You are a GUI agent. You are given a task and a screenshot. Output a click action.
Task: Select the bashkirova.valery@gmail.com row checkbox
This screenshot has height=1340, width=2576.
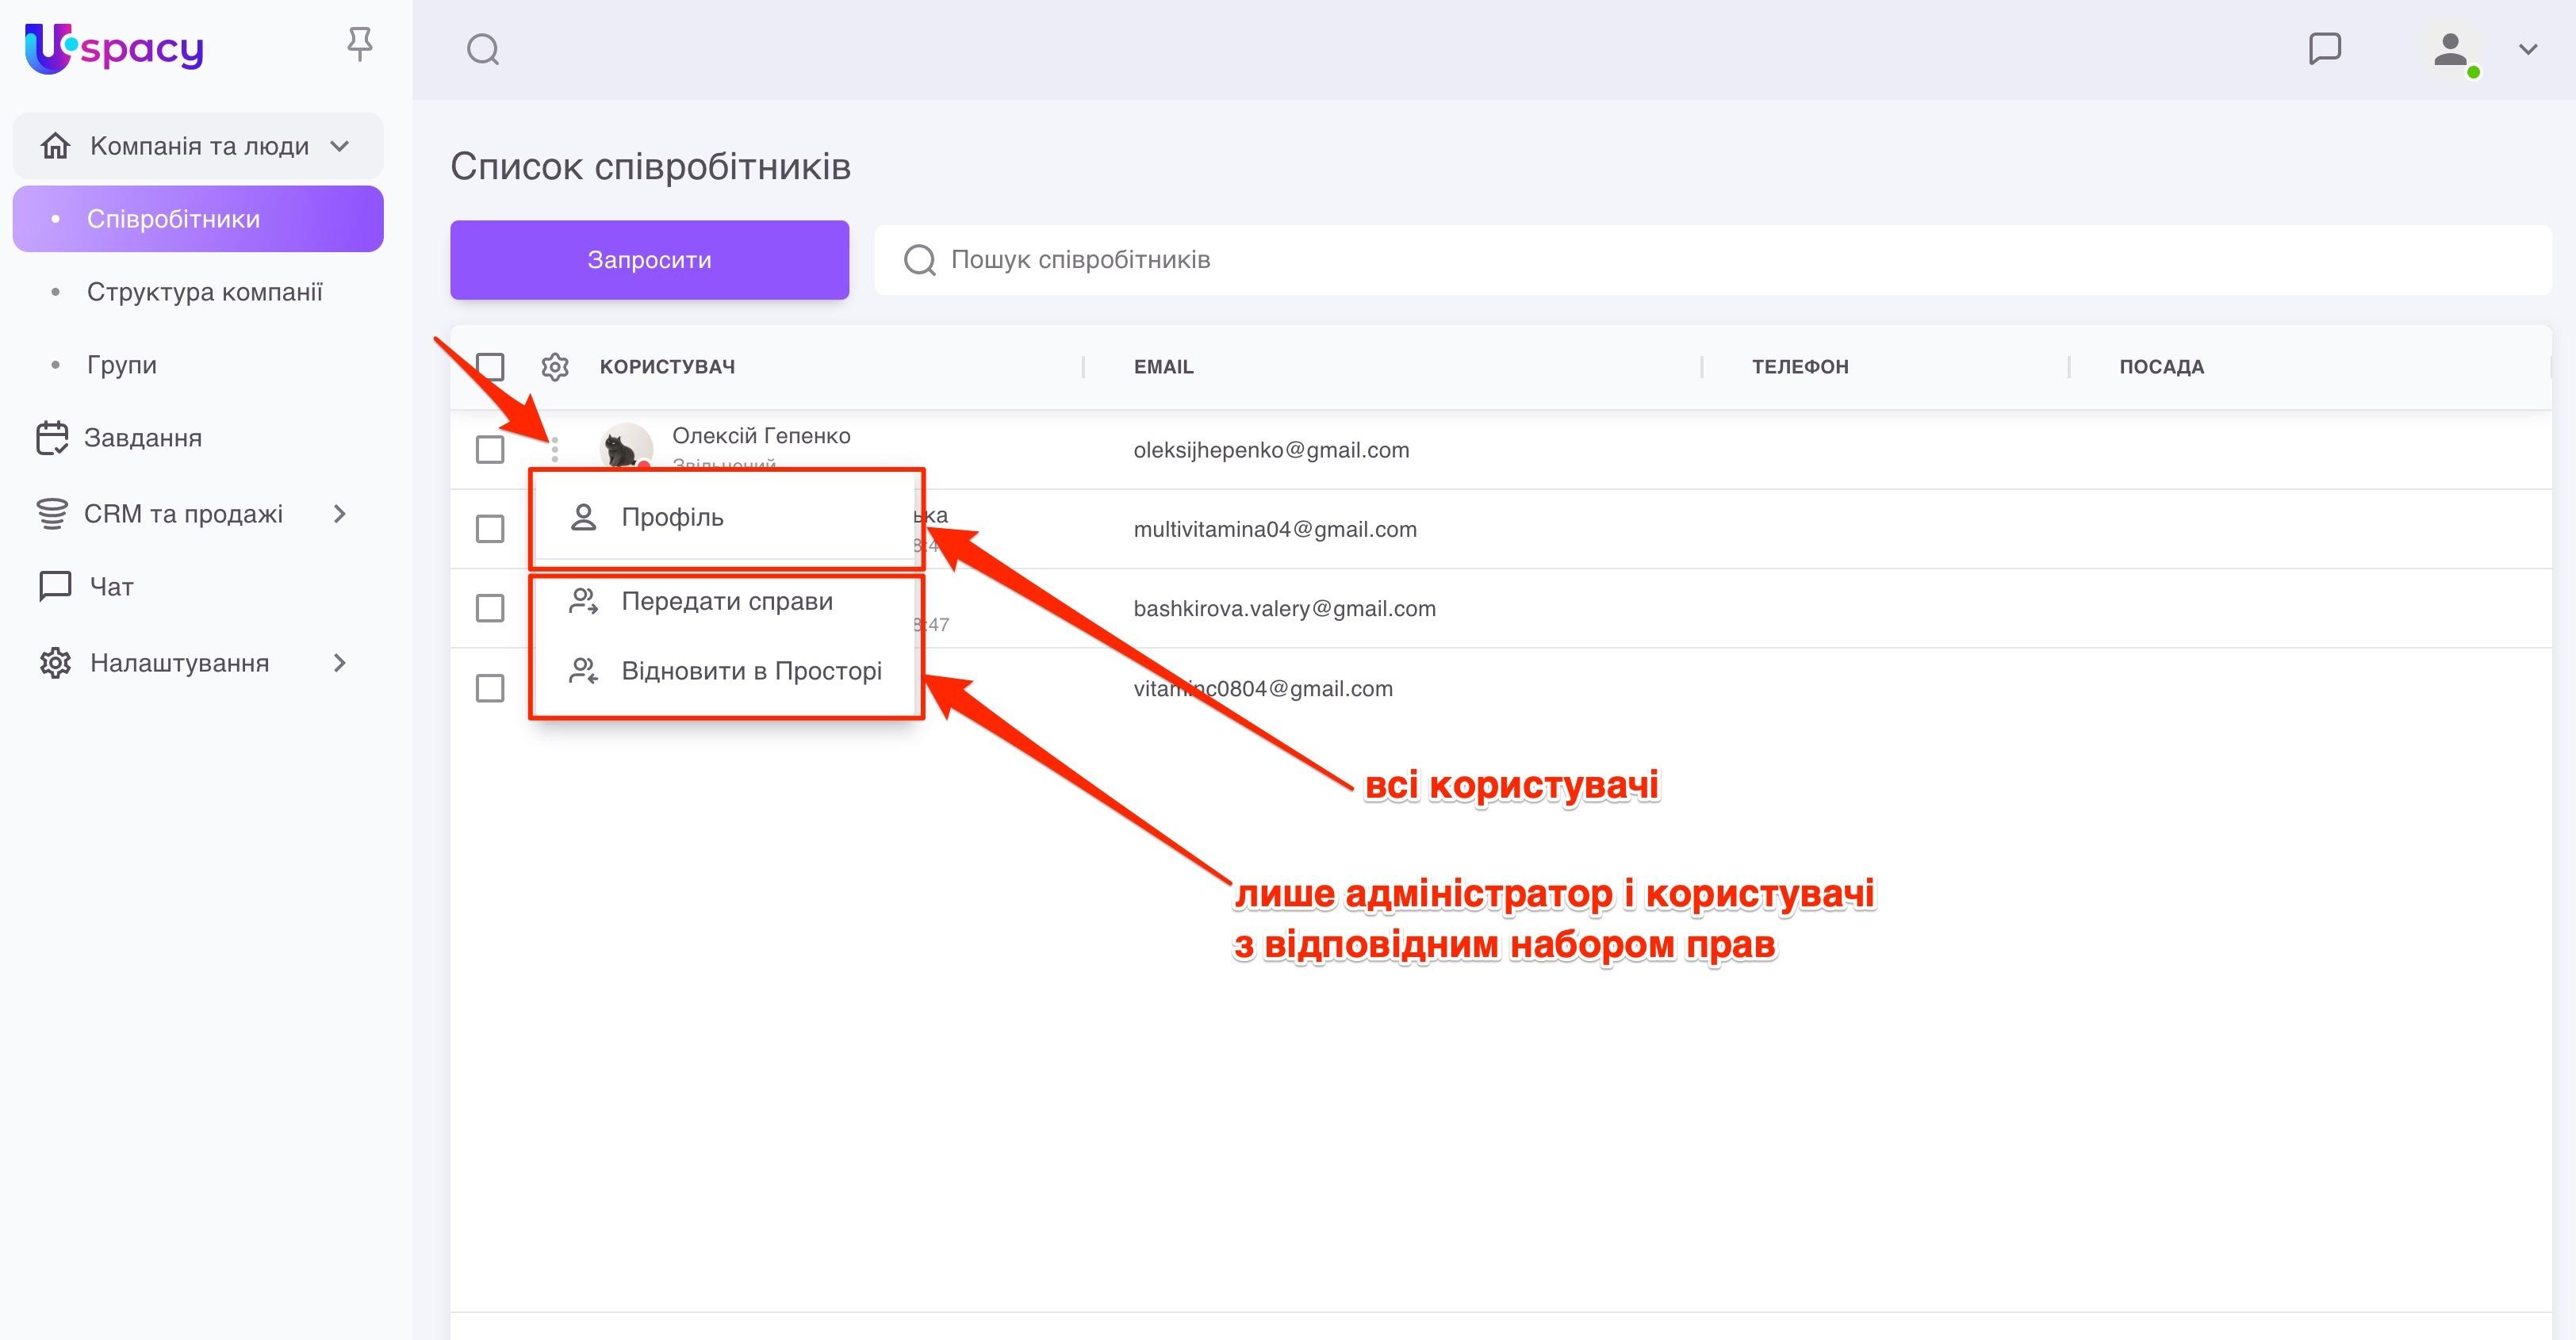point(490,608)
